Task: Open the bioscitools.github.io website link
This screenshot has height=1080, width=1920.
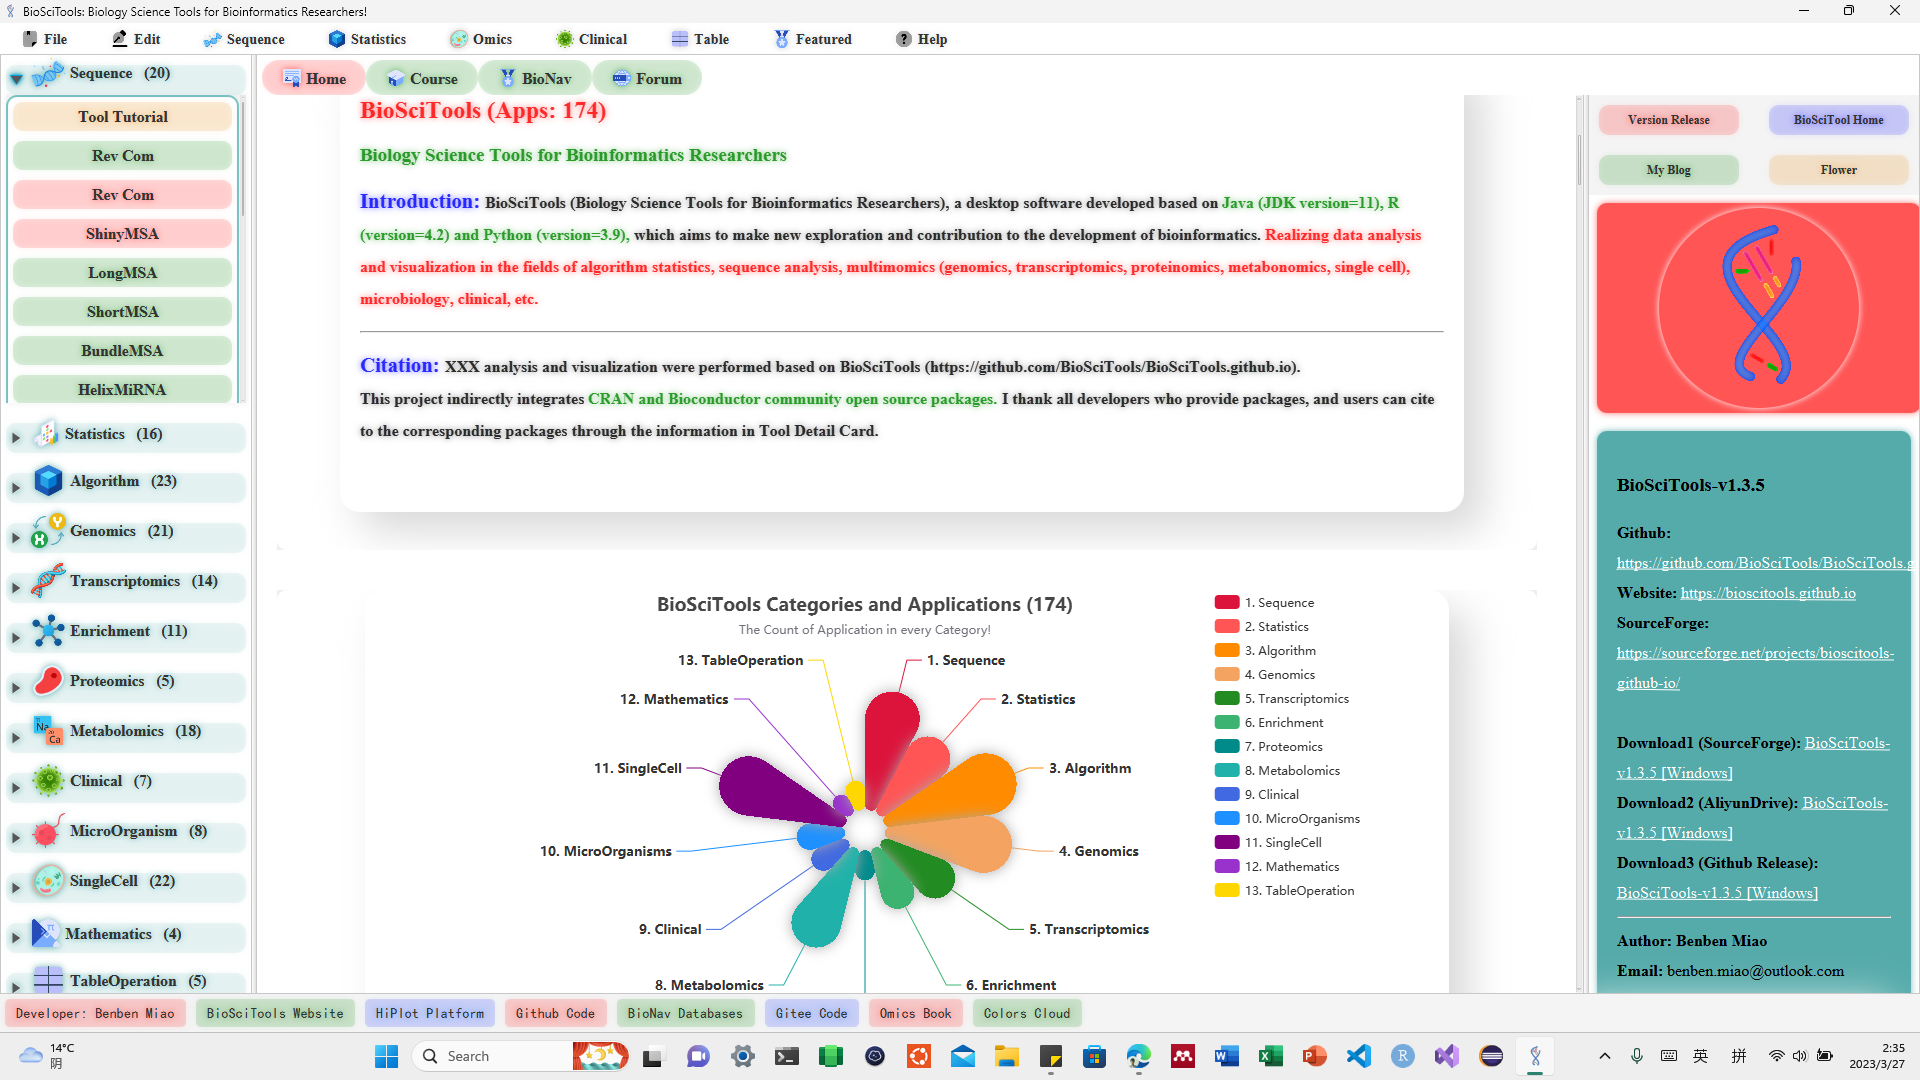Action: [1767, 593]
